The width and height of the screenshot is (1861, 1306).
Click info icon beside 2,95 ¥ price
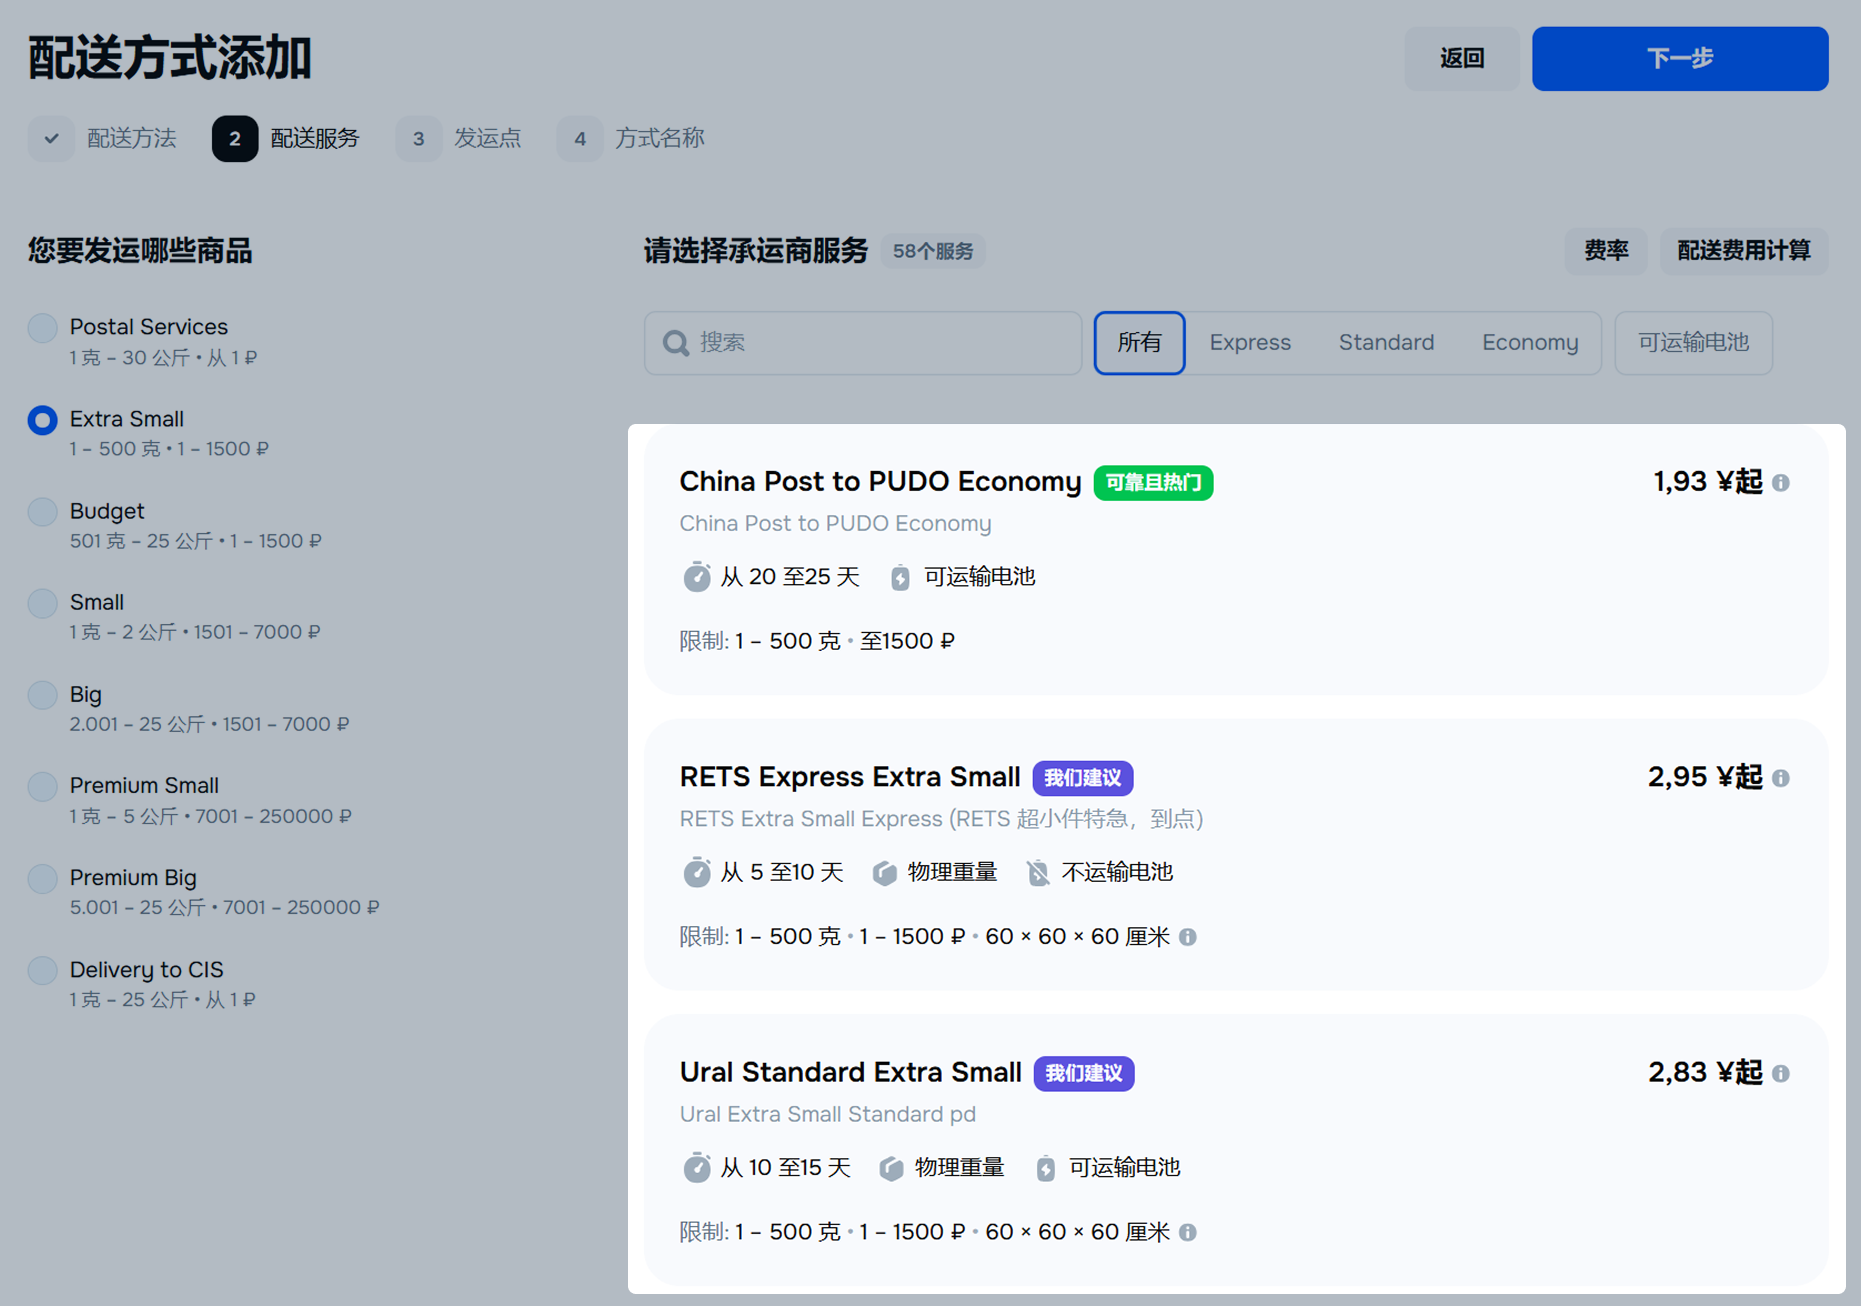pyautogui.click(x=1781, y=778)
